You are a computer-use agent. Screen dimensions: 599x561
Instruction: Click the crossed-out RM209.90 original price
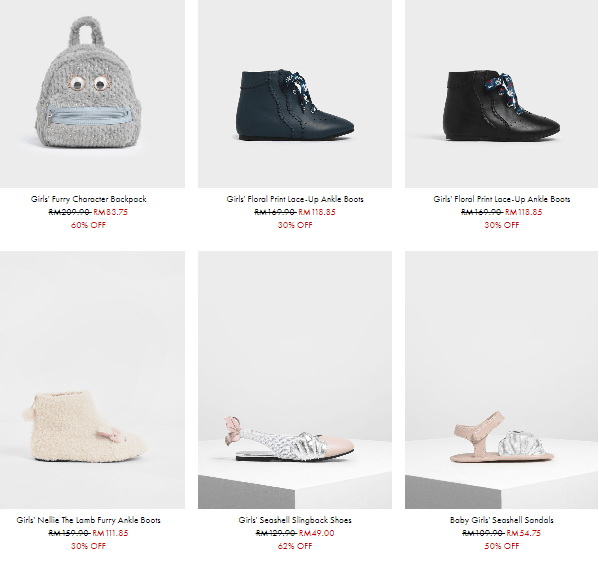click(x=70, y=212)
